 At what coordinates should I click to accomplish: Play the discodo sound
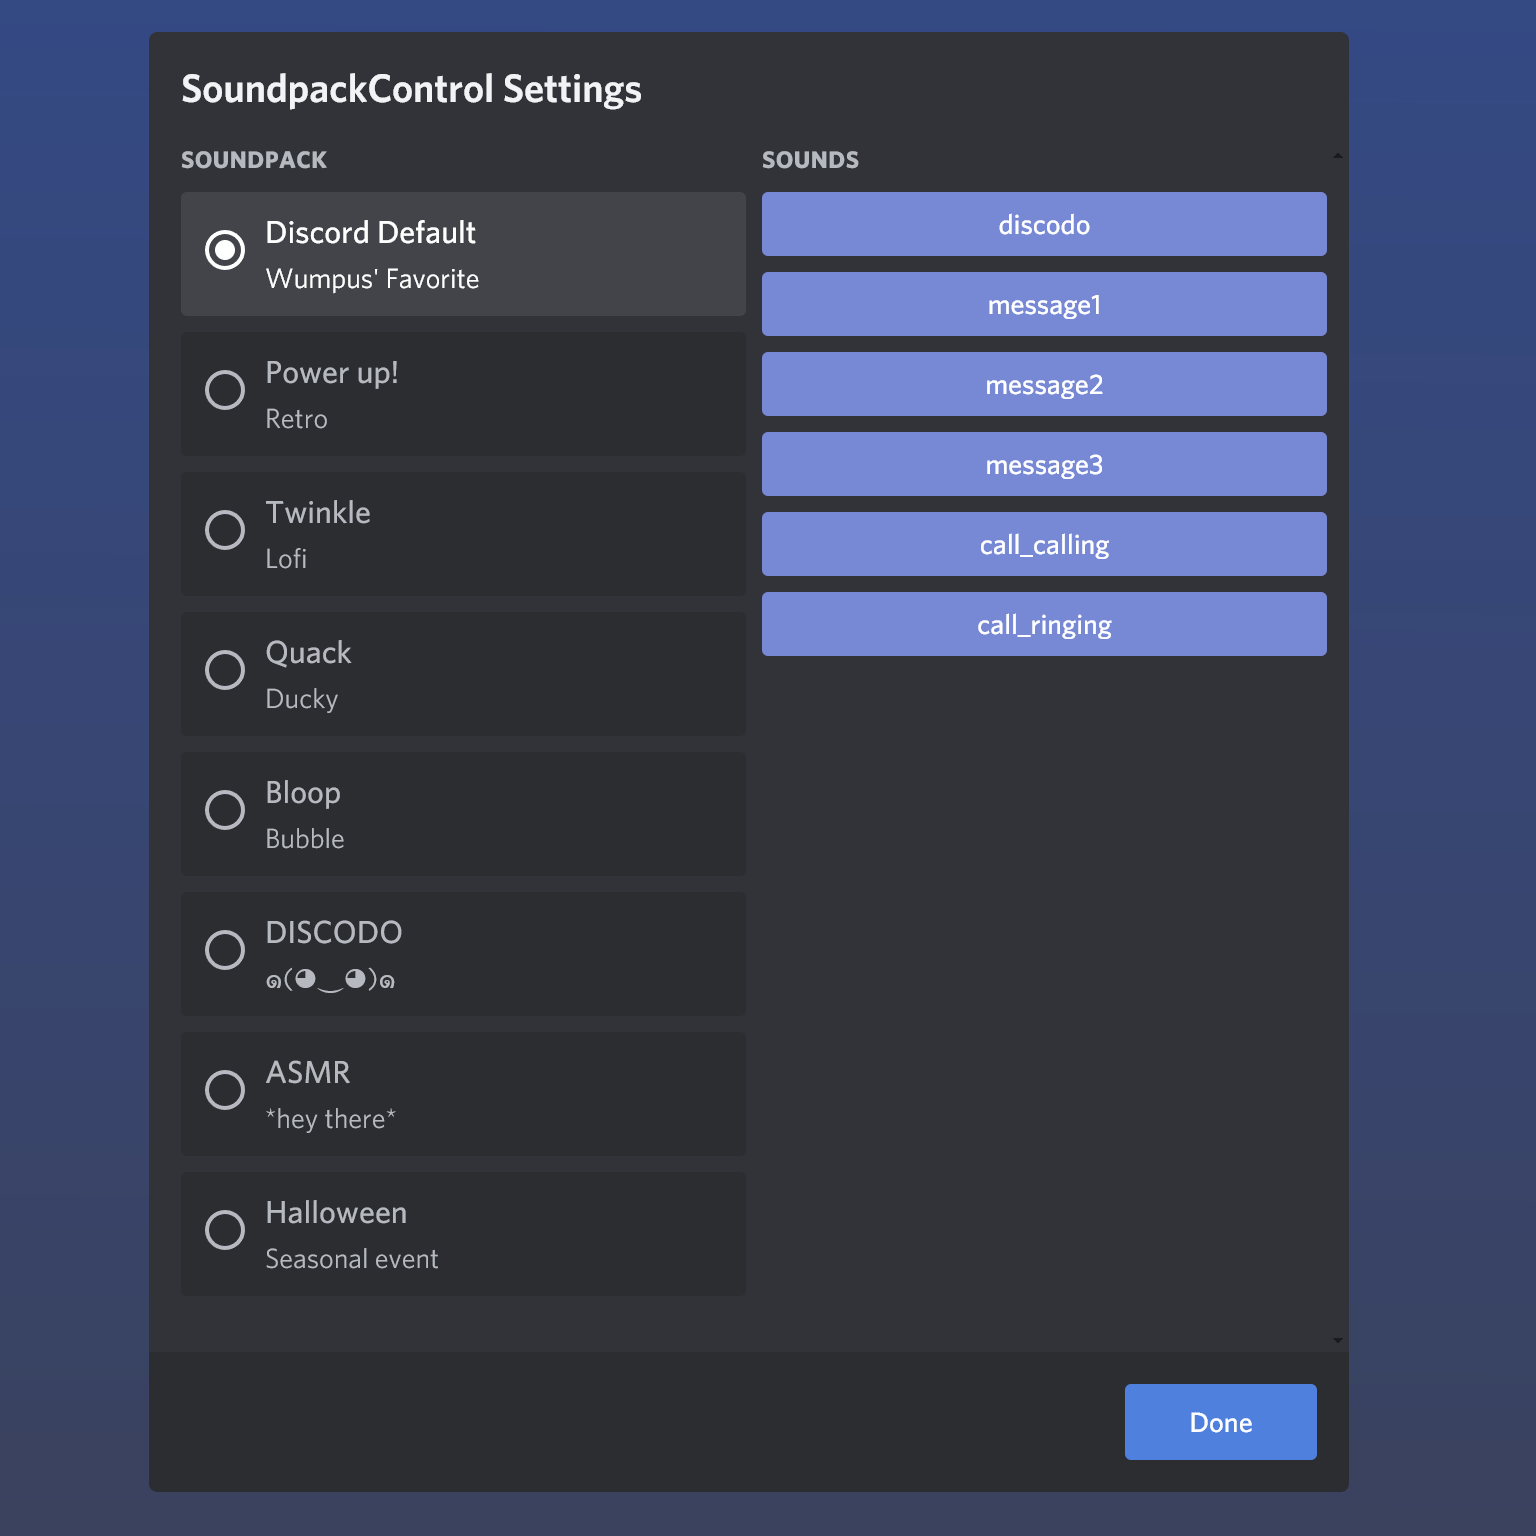pos(1044,224)
